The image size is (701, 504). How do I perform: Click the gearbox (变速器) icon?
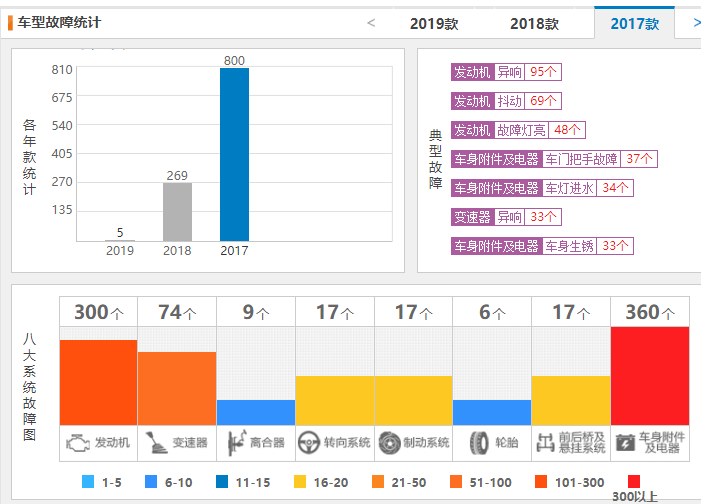[x=156, y=443]
